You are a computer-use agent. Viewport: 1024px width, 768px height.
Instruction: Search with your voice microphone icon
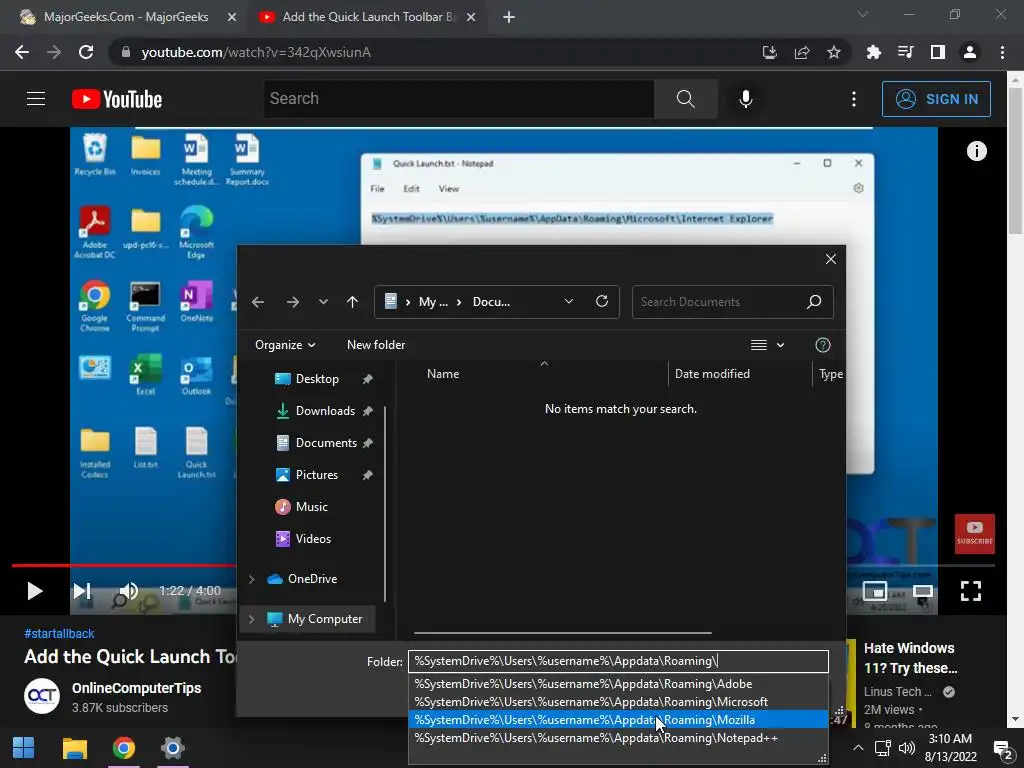(x=746, y=99)
